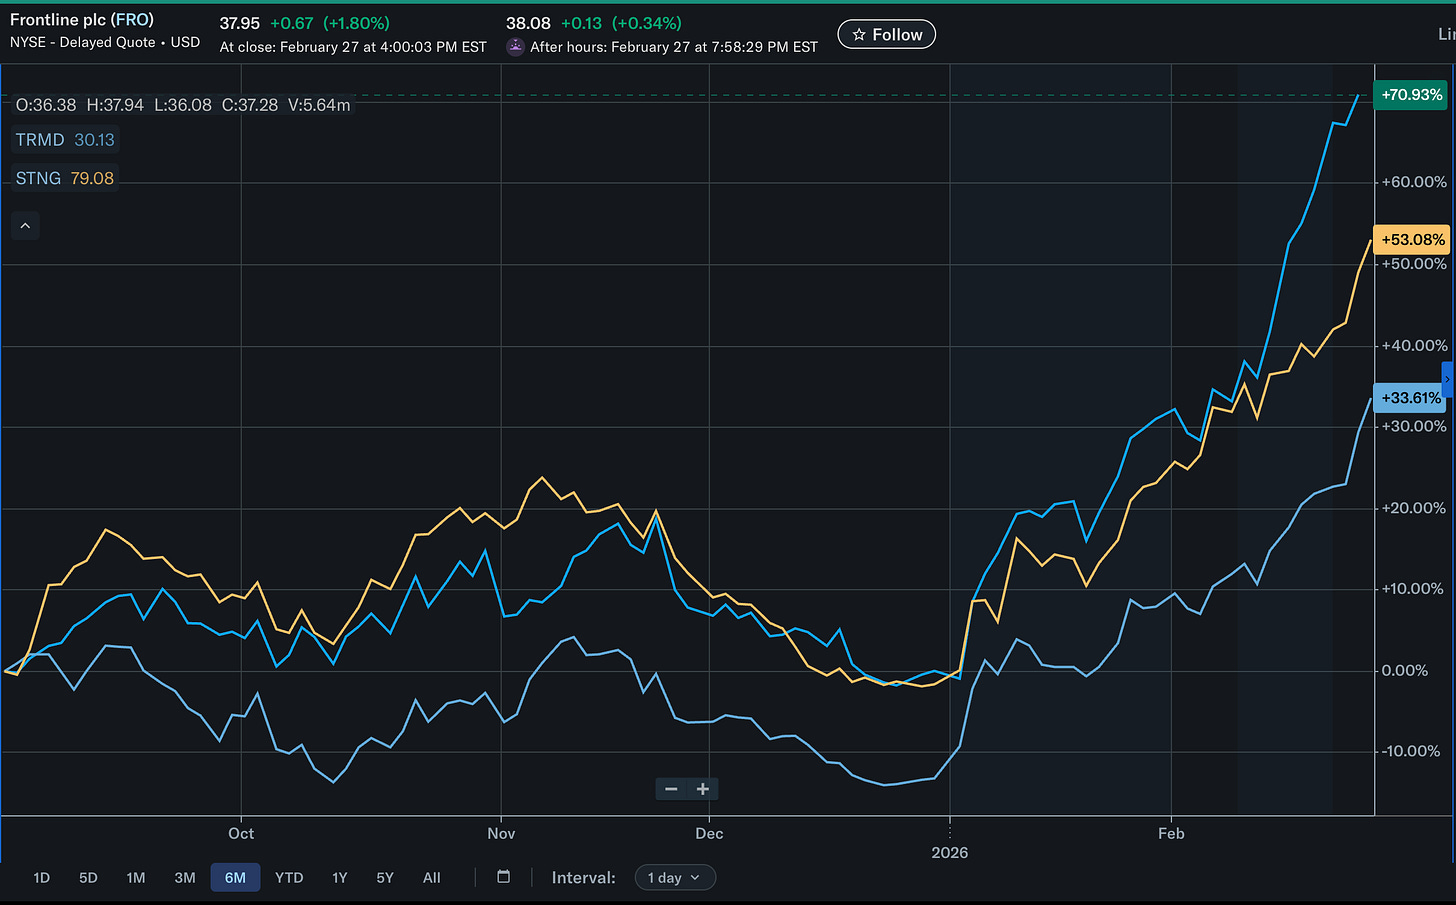Open the calendar date range picker
The width and height of the screenshot is (1456, 905).
coord(504,876)
